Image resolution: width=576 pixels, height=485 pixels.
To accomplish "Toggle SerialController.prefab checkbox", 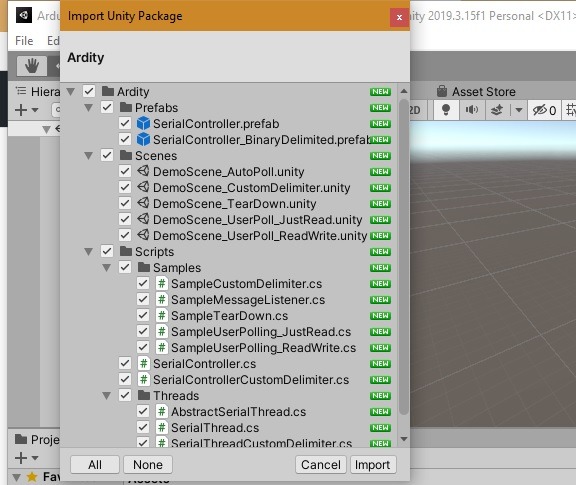I will tap(125, 123).
